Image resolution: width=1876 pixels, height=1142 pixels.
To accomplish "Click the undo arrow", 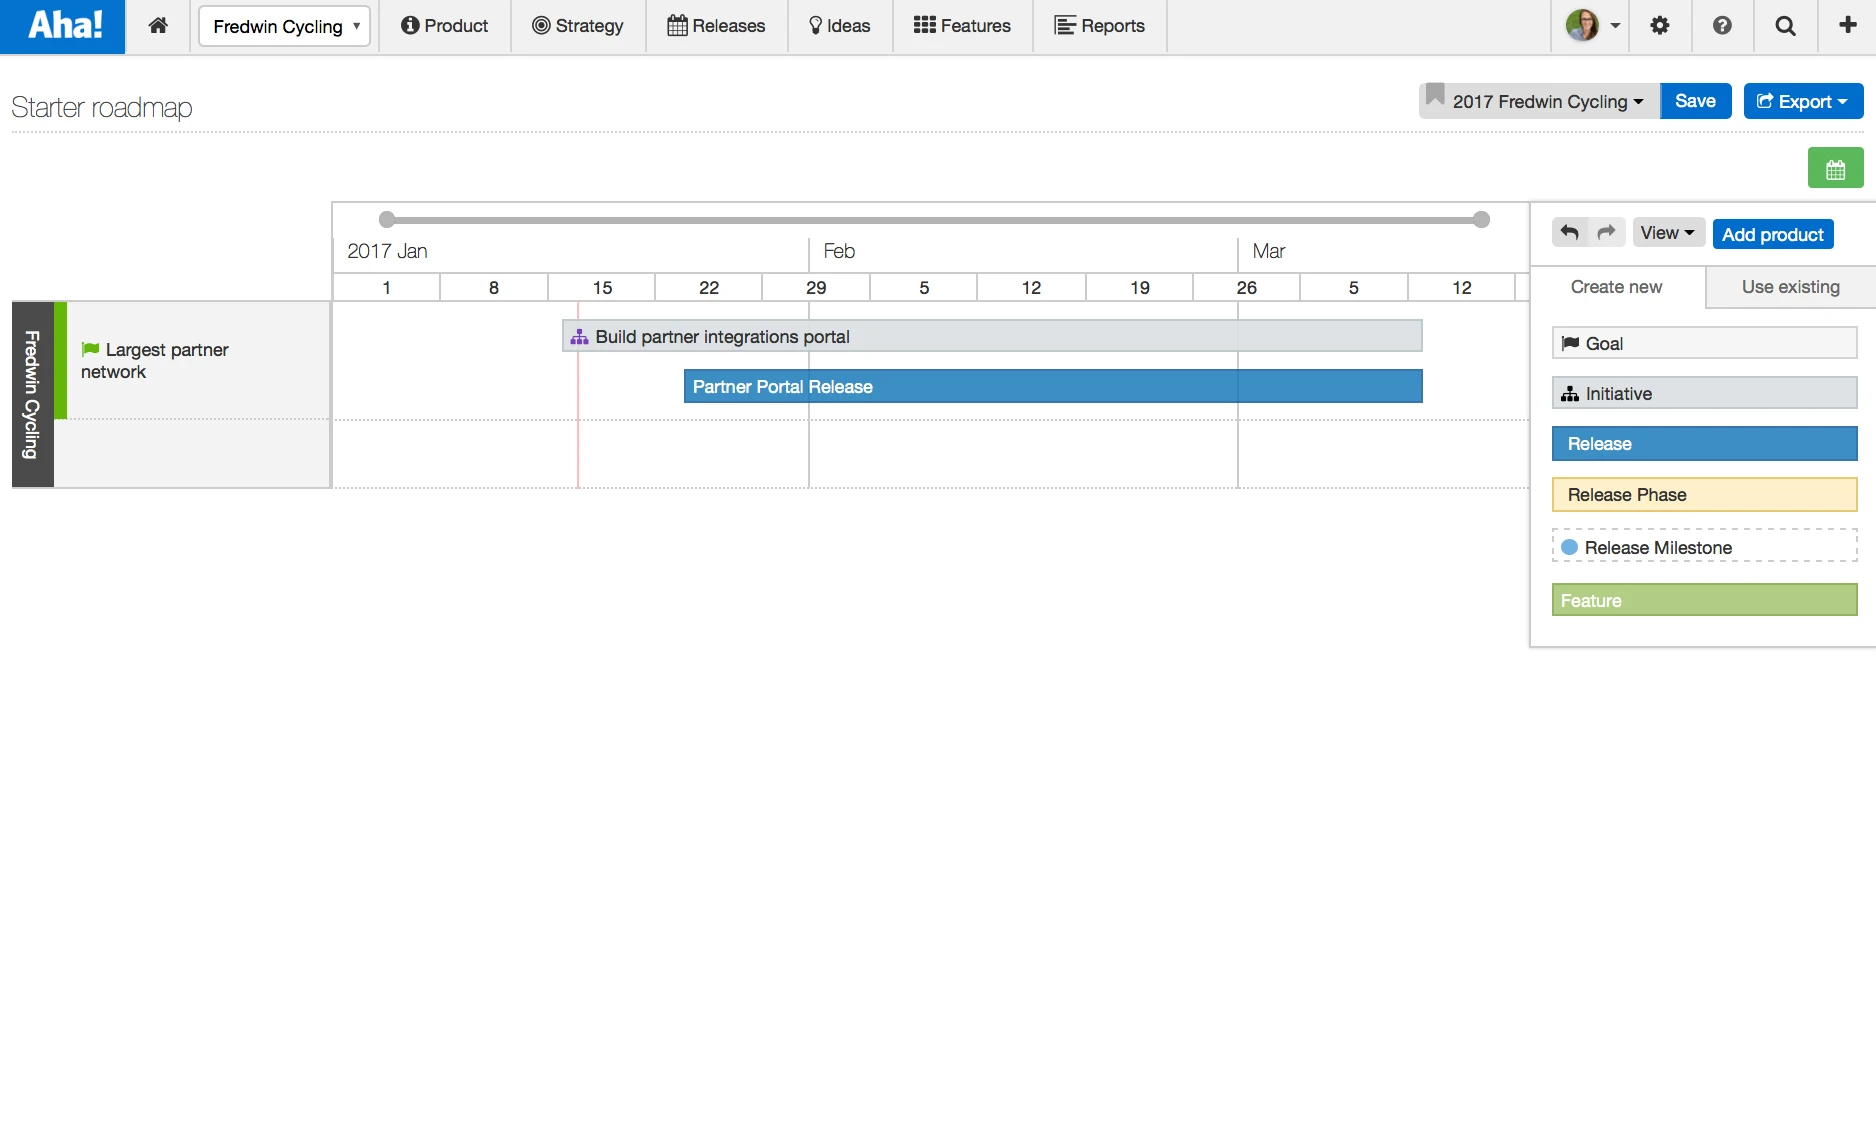I will tap(1570, 233).
